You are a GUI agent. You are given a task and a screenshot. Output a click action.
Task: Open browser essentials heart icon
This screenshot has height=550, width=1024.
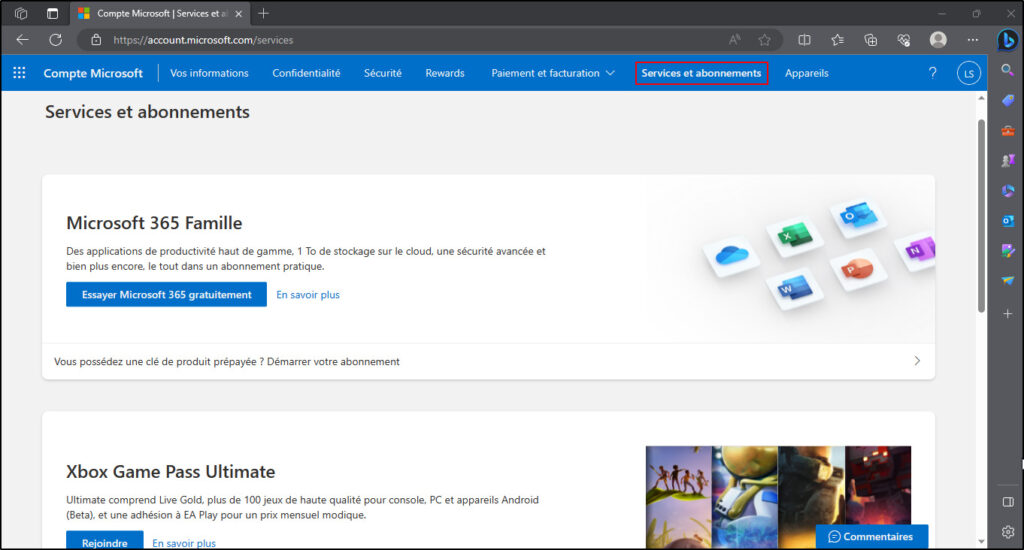click(x=904, y=40)
